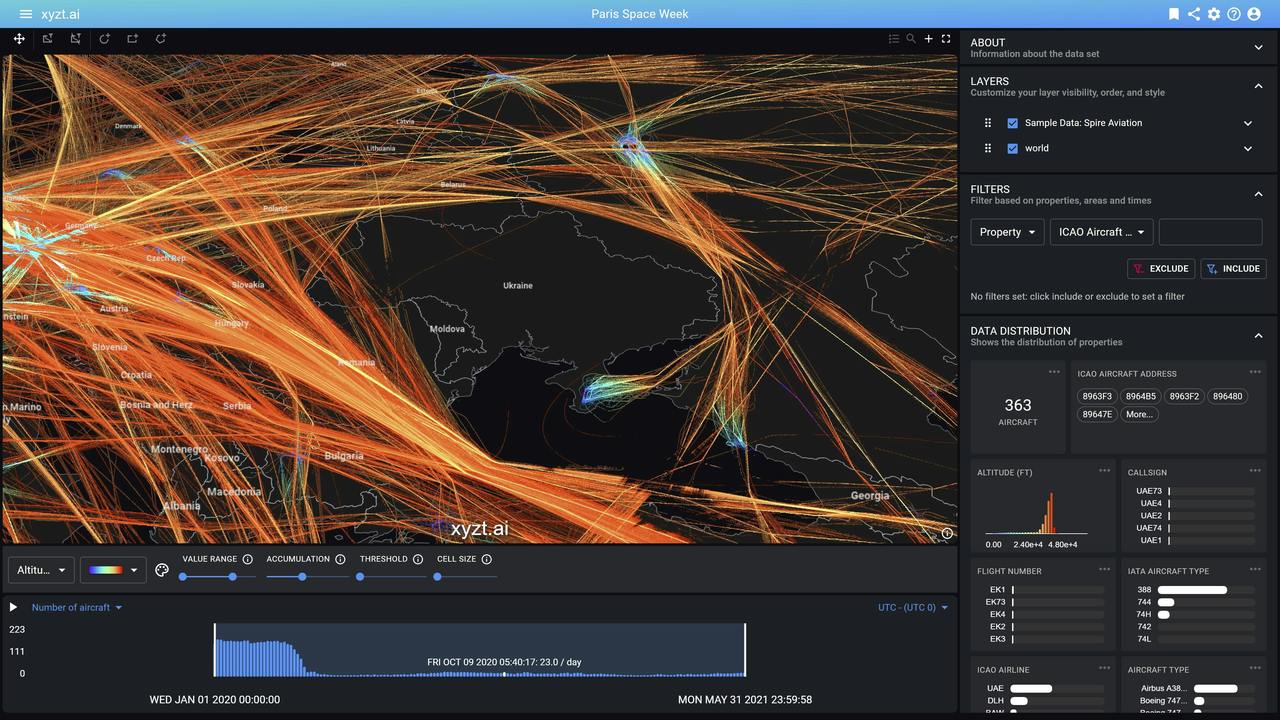Collapse the About section
The height and width of the screenshot is (720, 1280).
pyautogui.click(x=1258, y=47)
